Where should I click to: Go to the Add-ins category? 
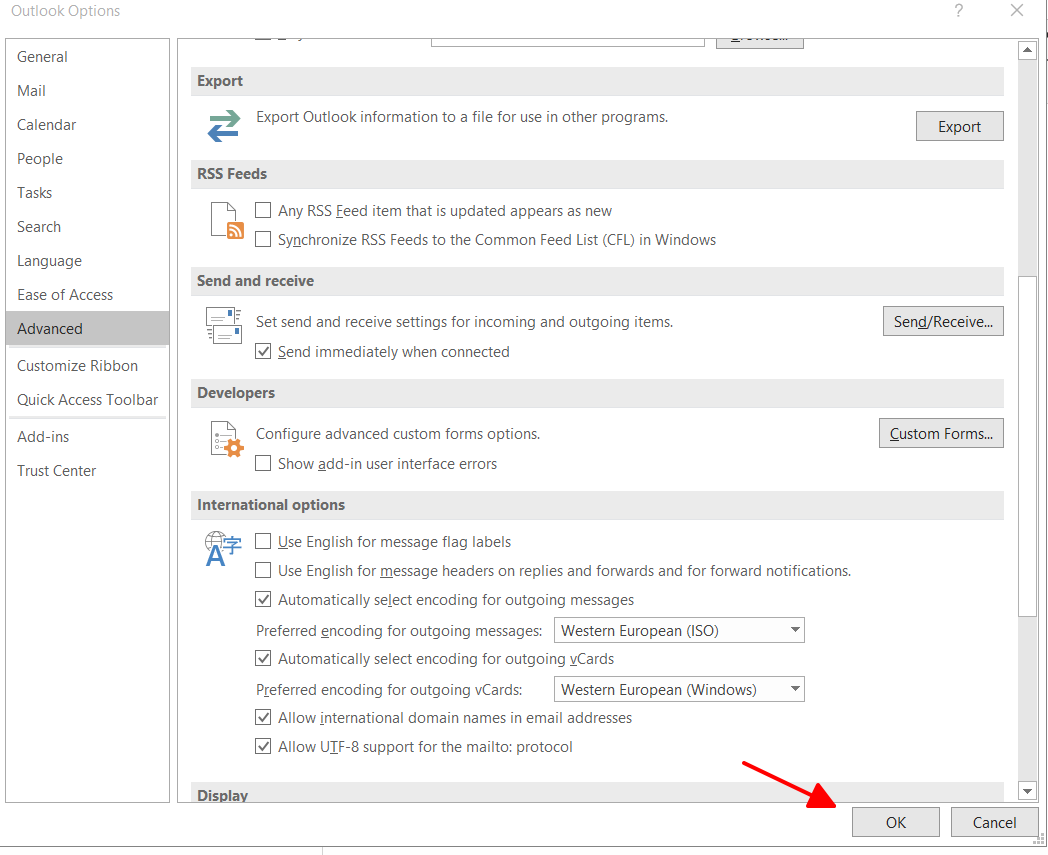pyautogui.click(x=88, y=437)
